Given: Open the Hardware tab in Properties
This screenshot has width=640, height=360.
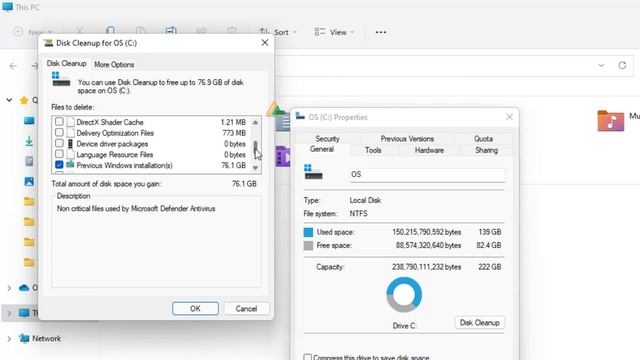Looking at the screenshot, I should tap(429, 150).
